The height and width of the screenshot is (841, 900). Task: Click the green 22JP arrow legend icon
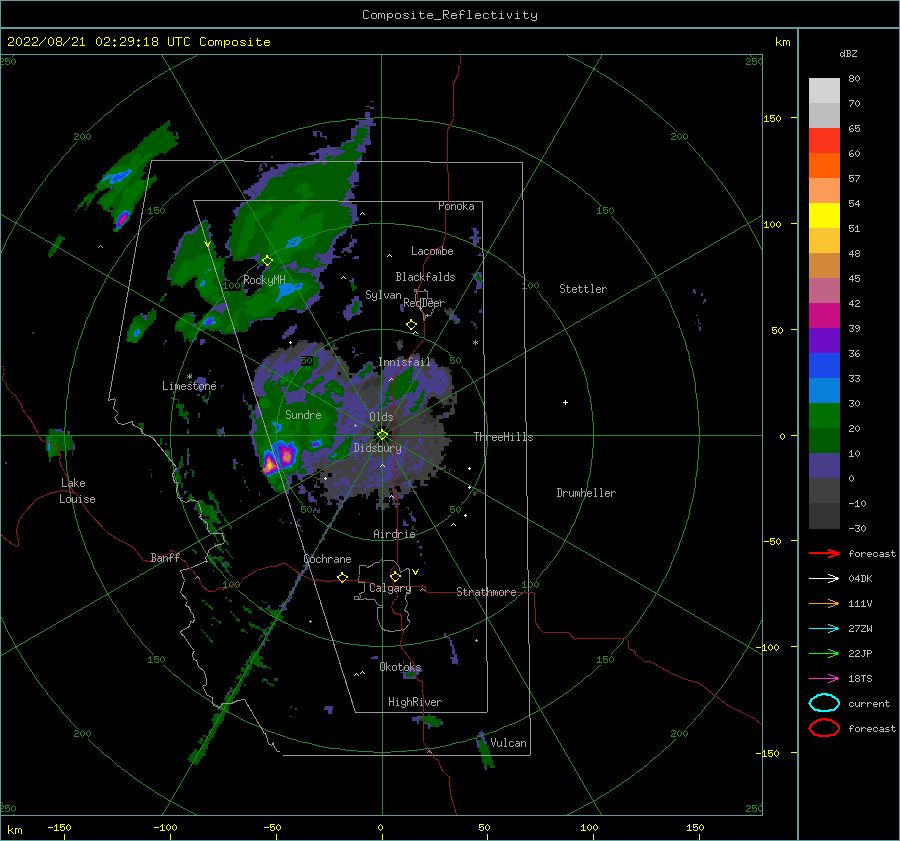[824, 653]
